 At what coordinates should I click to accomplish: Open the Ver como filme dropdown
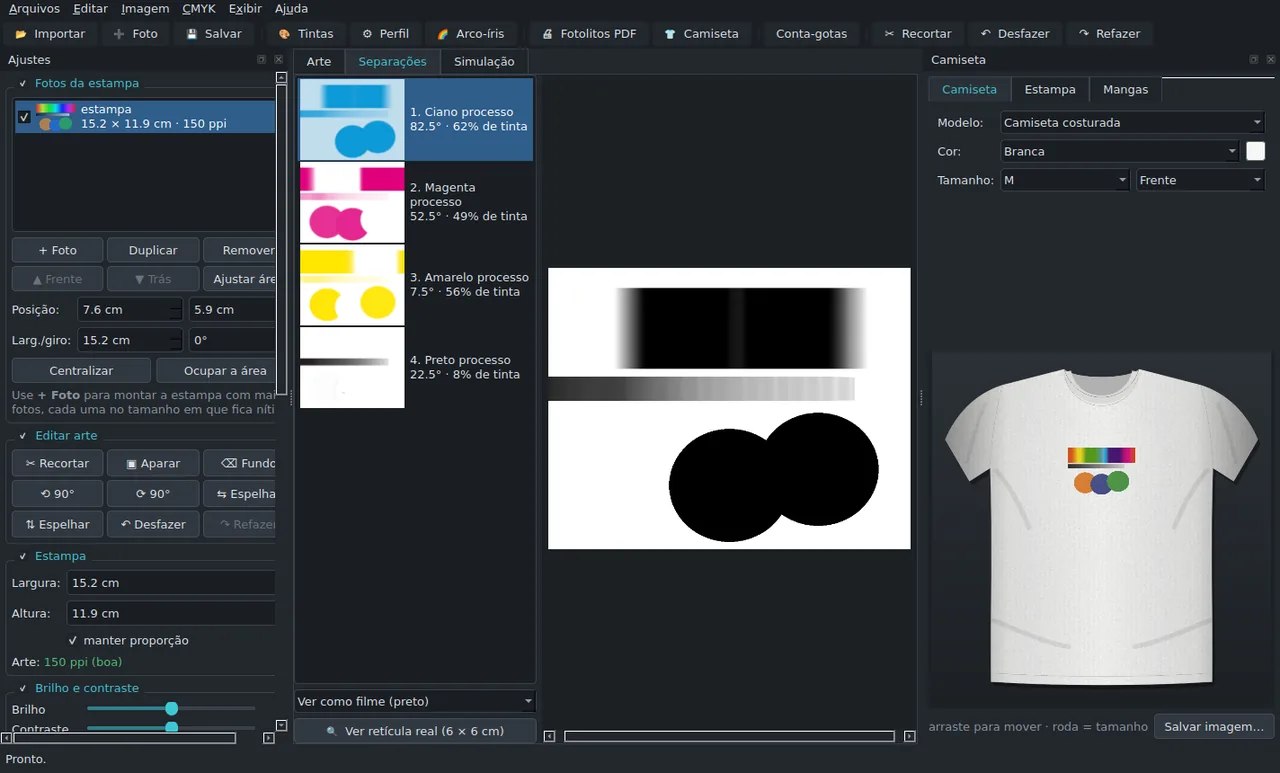[415, 701]
